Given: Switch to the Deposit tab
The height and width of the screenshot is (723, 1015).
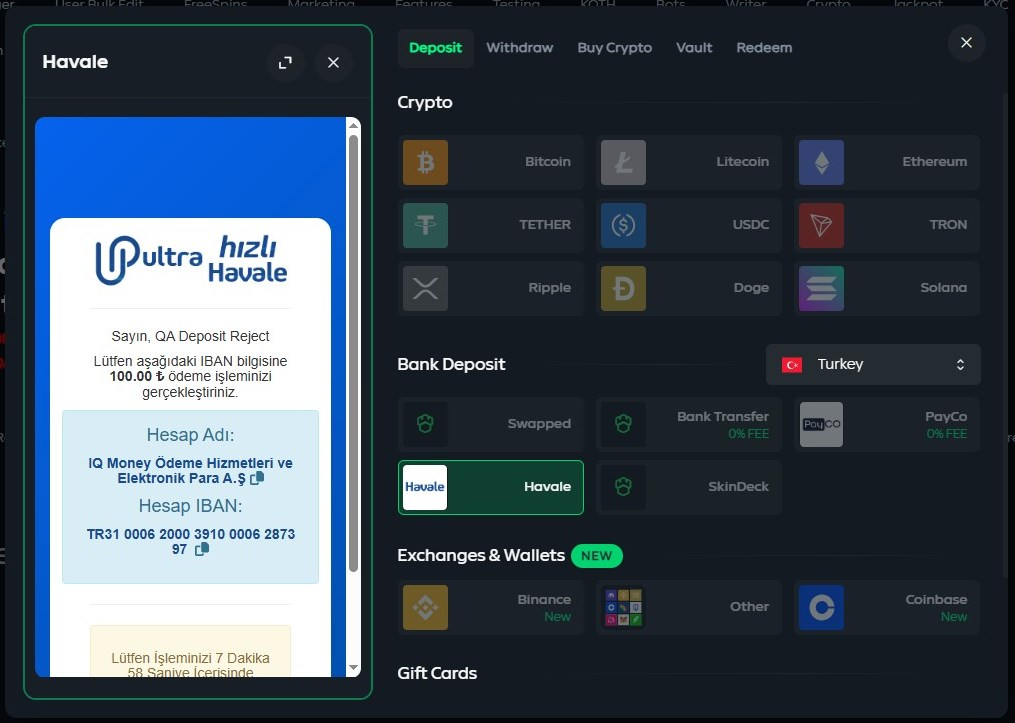Looking at the screenshot, I should click(436, 48).
